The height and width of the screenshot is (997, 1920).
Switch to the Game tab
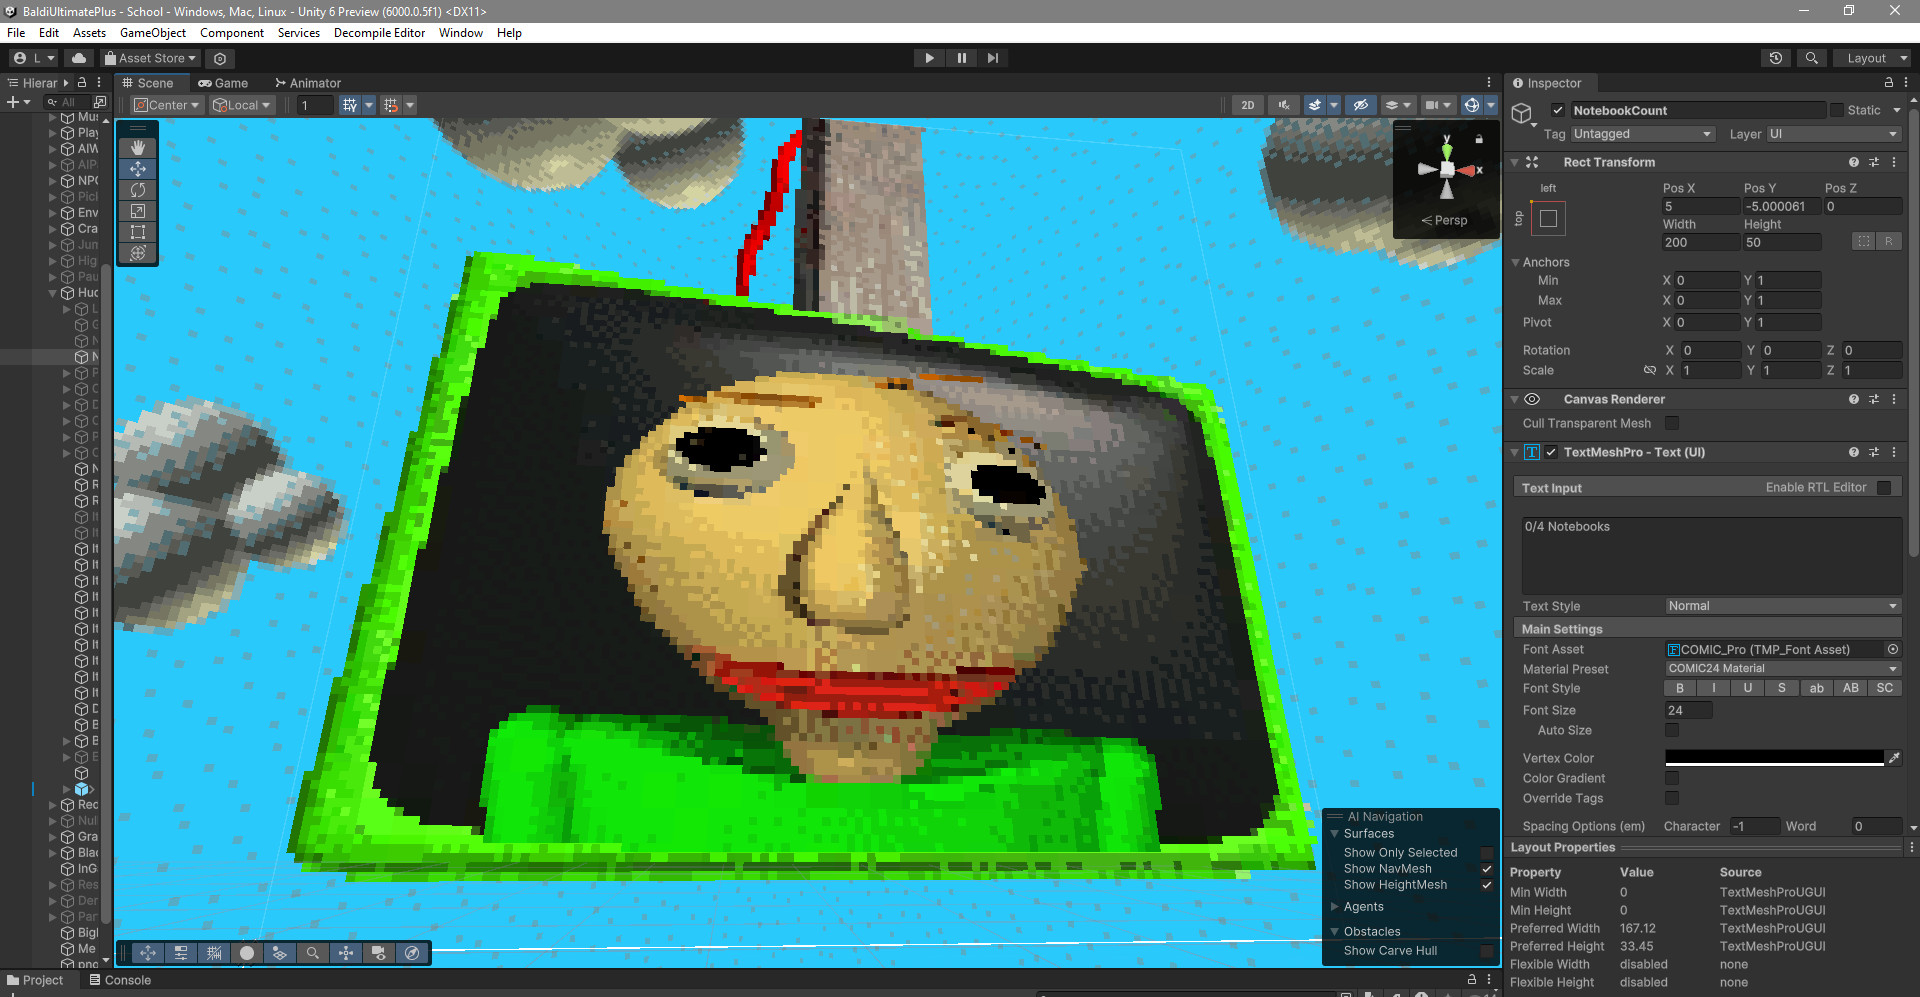[224, 83]
